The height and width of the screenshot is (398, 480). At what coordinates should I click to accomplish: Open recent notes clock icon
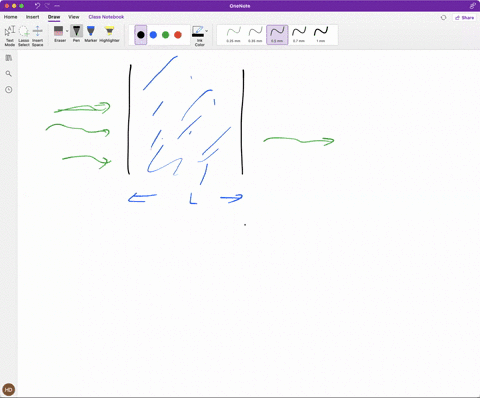[x=9, y=90]
